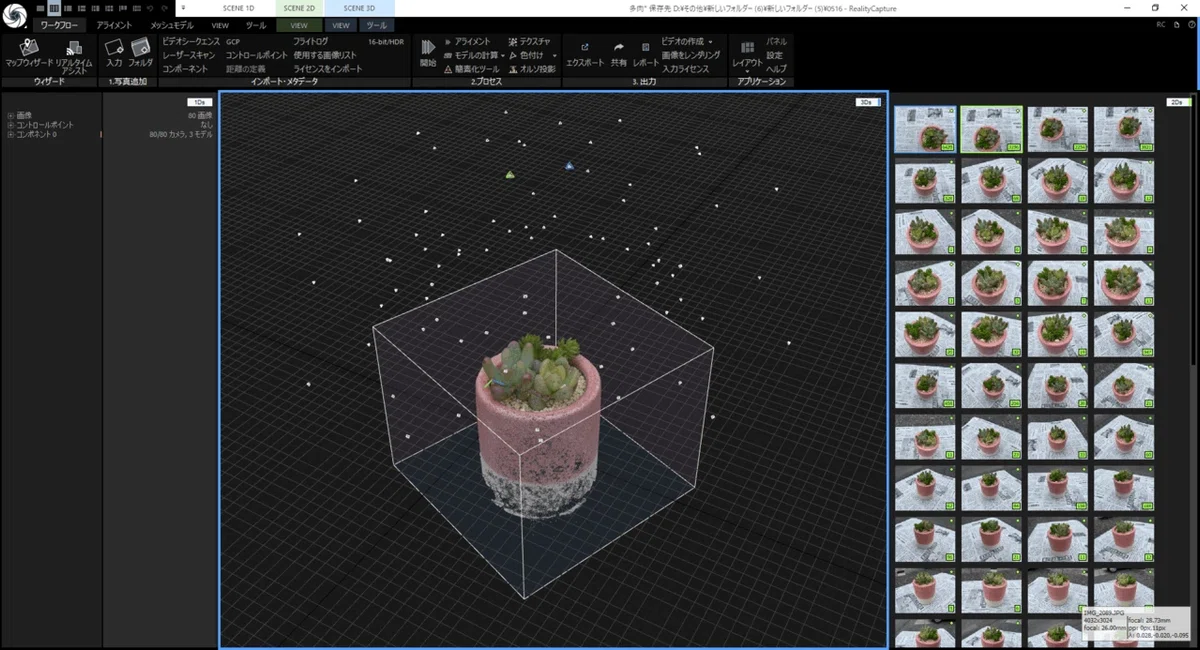Viewport: 1200px width, 650px height.
Task: Expand the 画像 (Images) tree node
Action: pyautogui.click(x=10, y=116)
